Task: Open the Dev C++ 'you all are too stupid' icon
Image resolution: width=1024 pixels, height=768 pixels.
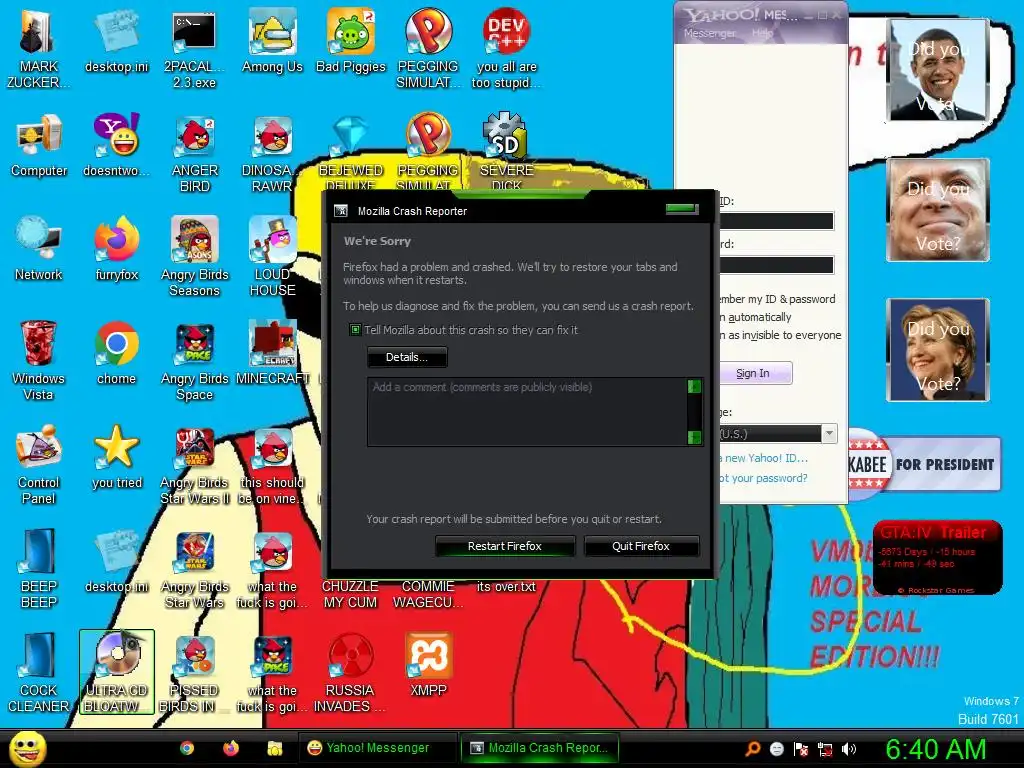Action: pyautogui.click(x=506, y=48)
